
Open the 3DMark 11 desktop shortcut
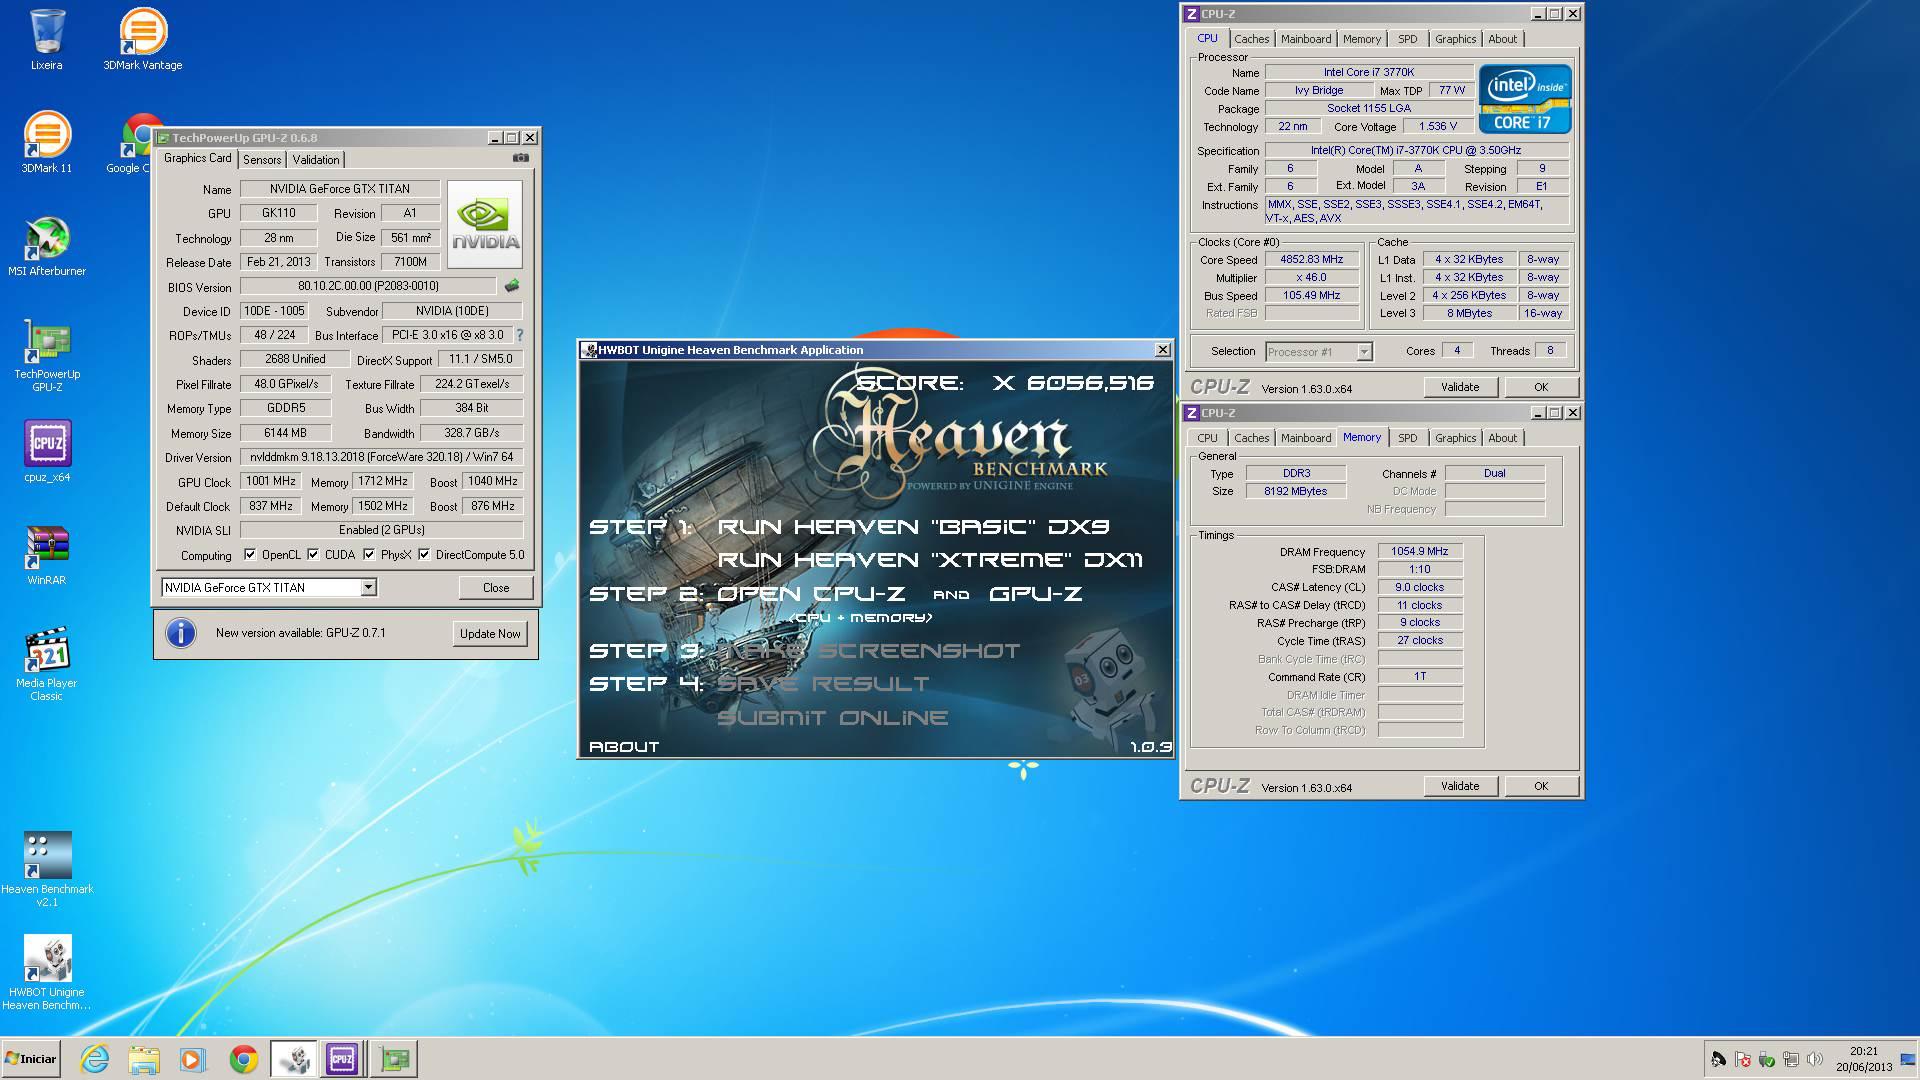46,142
